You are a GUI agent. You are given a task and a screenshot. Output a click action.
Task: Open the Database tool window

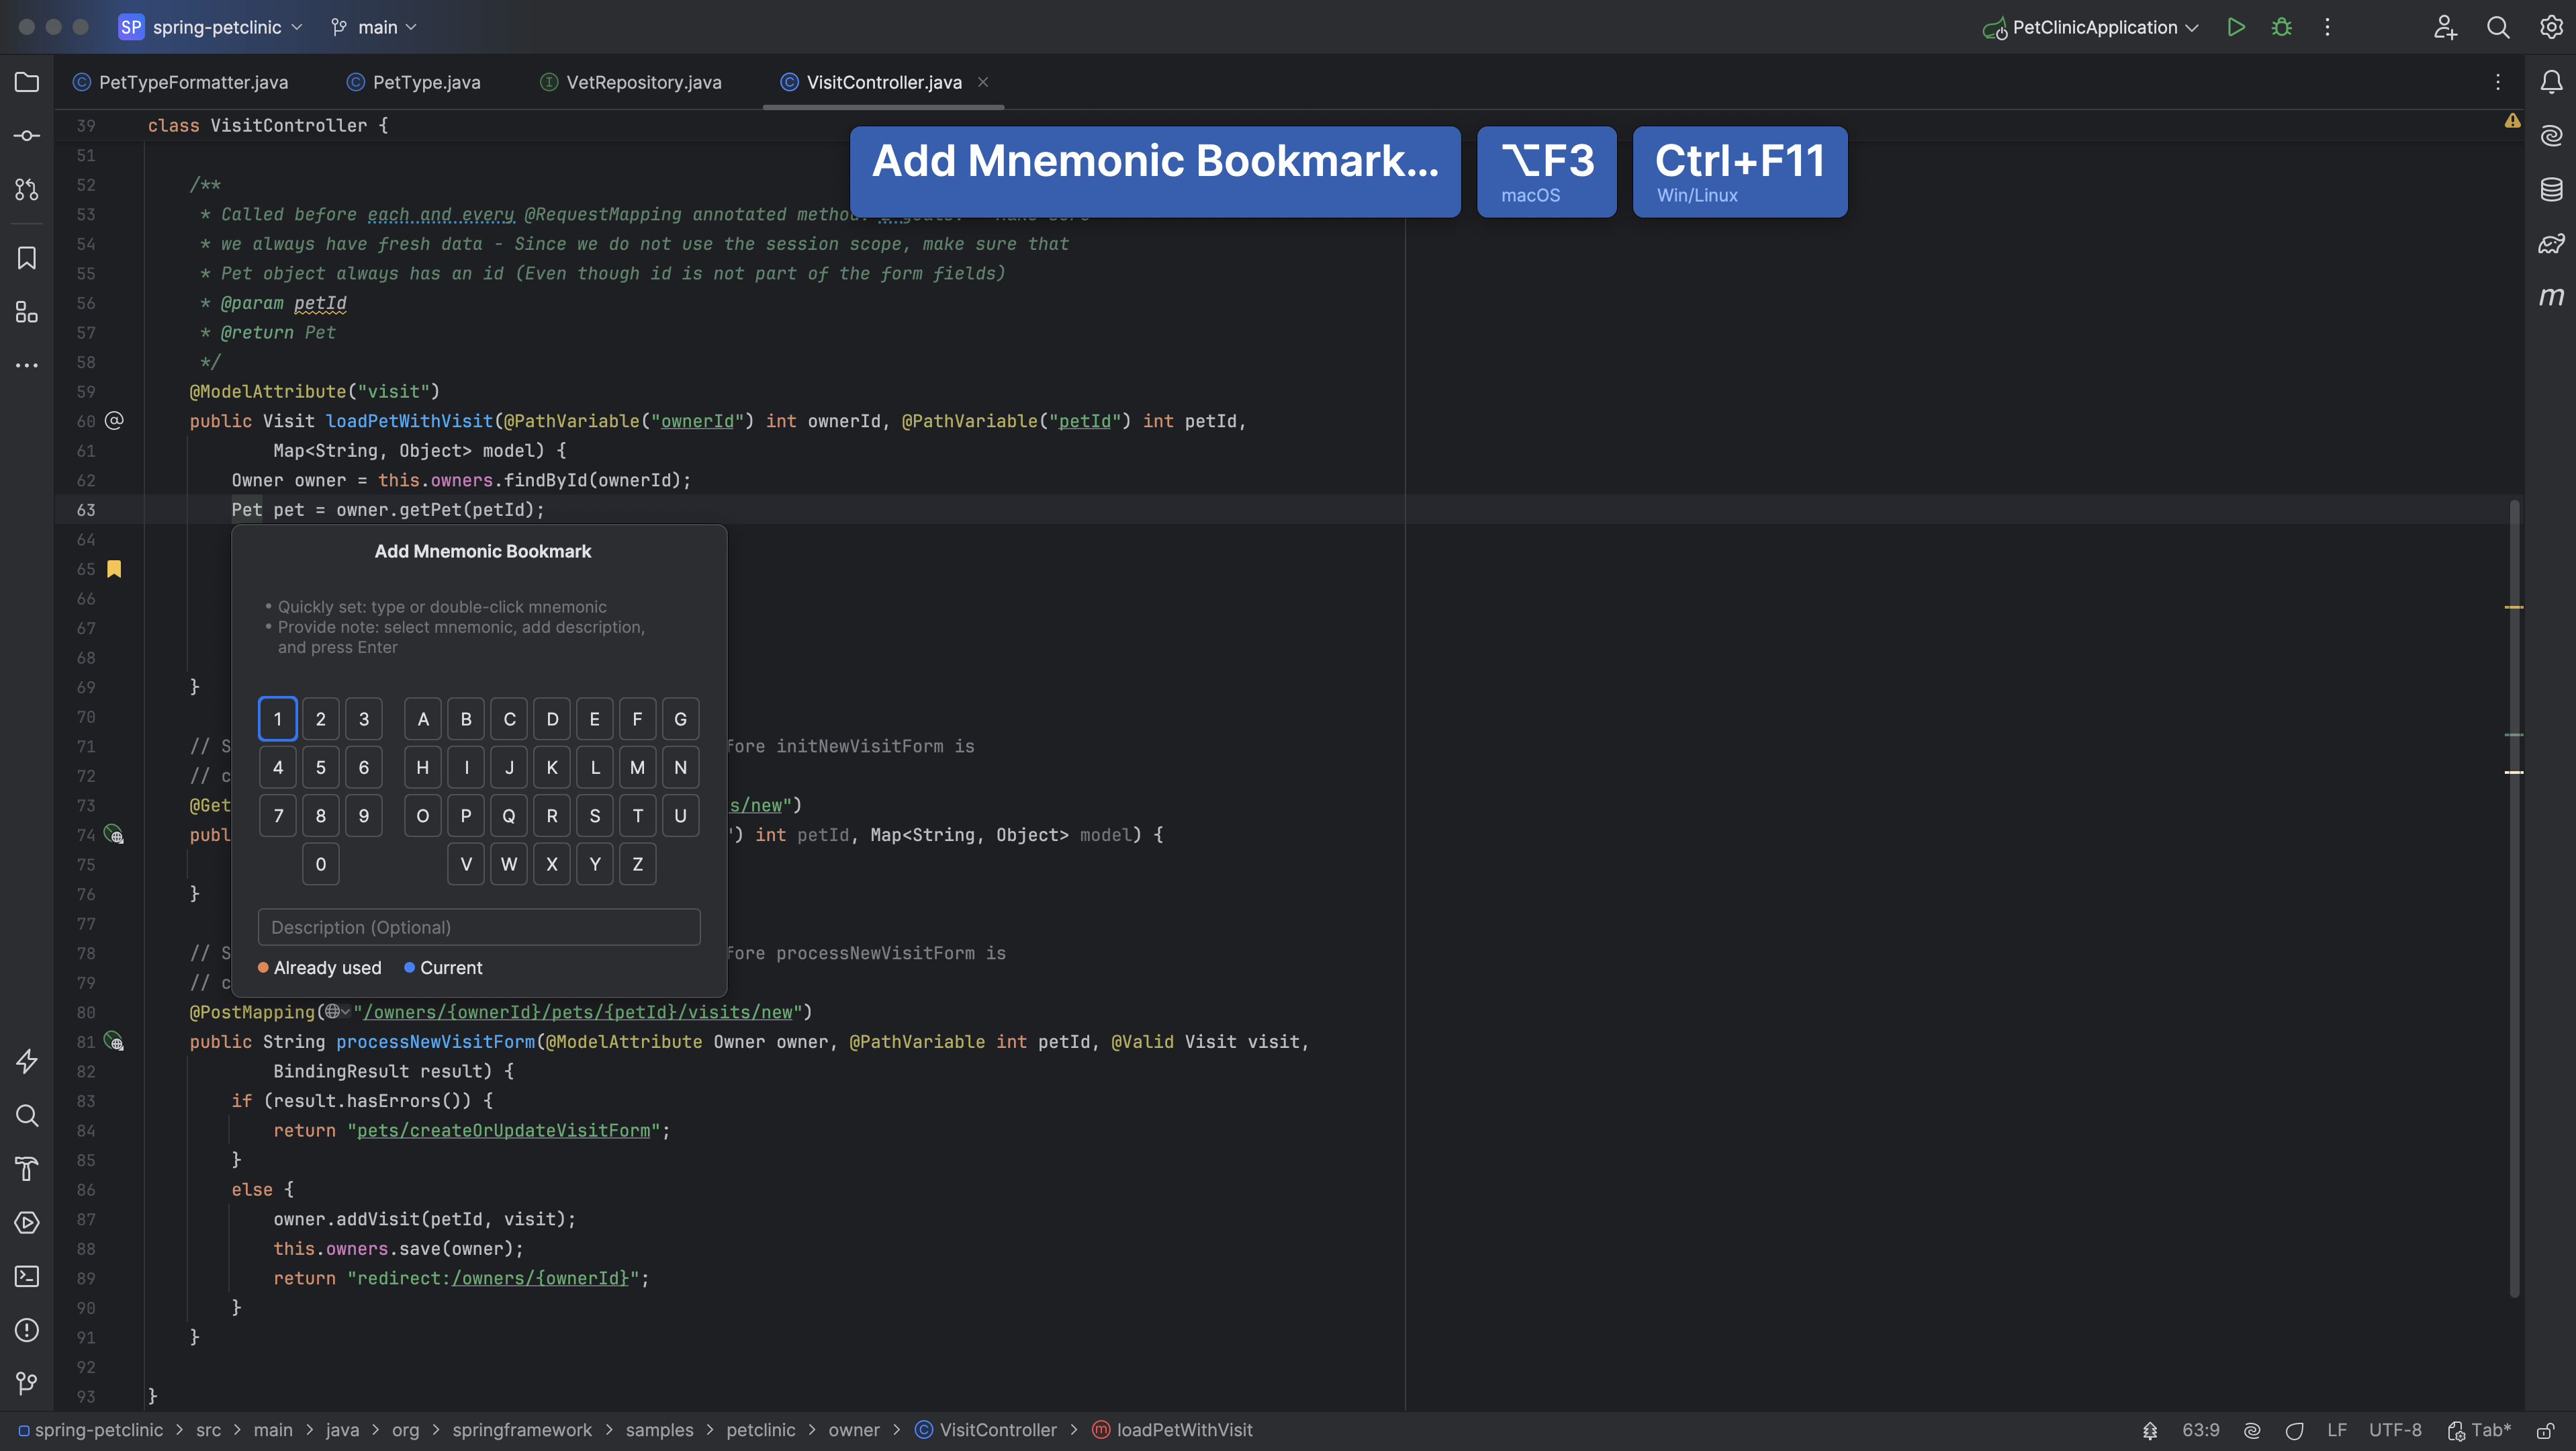coord(2551,189)
